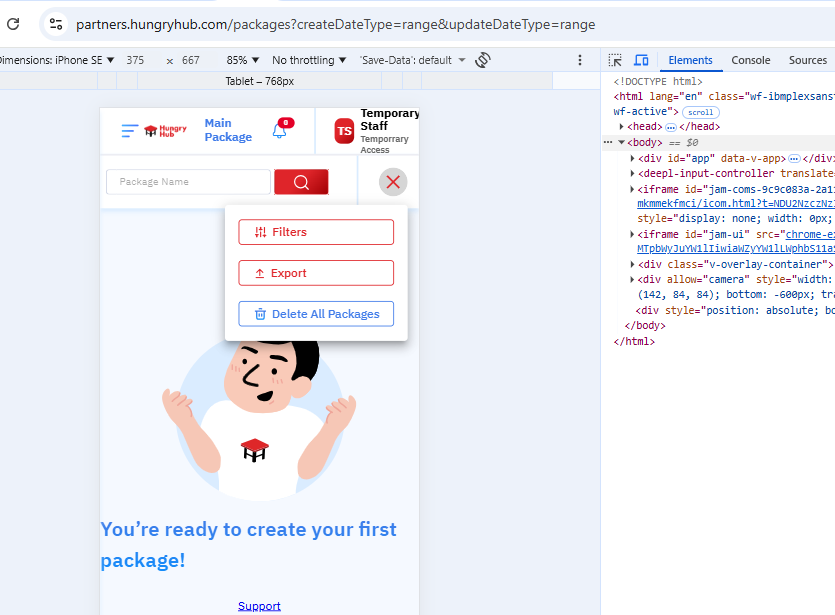The width and height of the screenshot is (835, 615).
Task: Open device toolbar three-dot more options
Action: coord(580,60)
